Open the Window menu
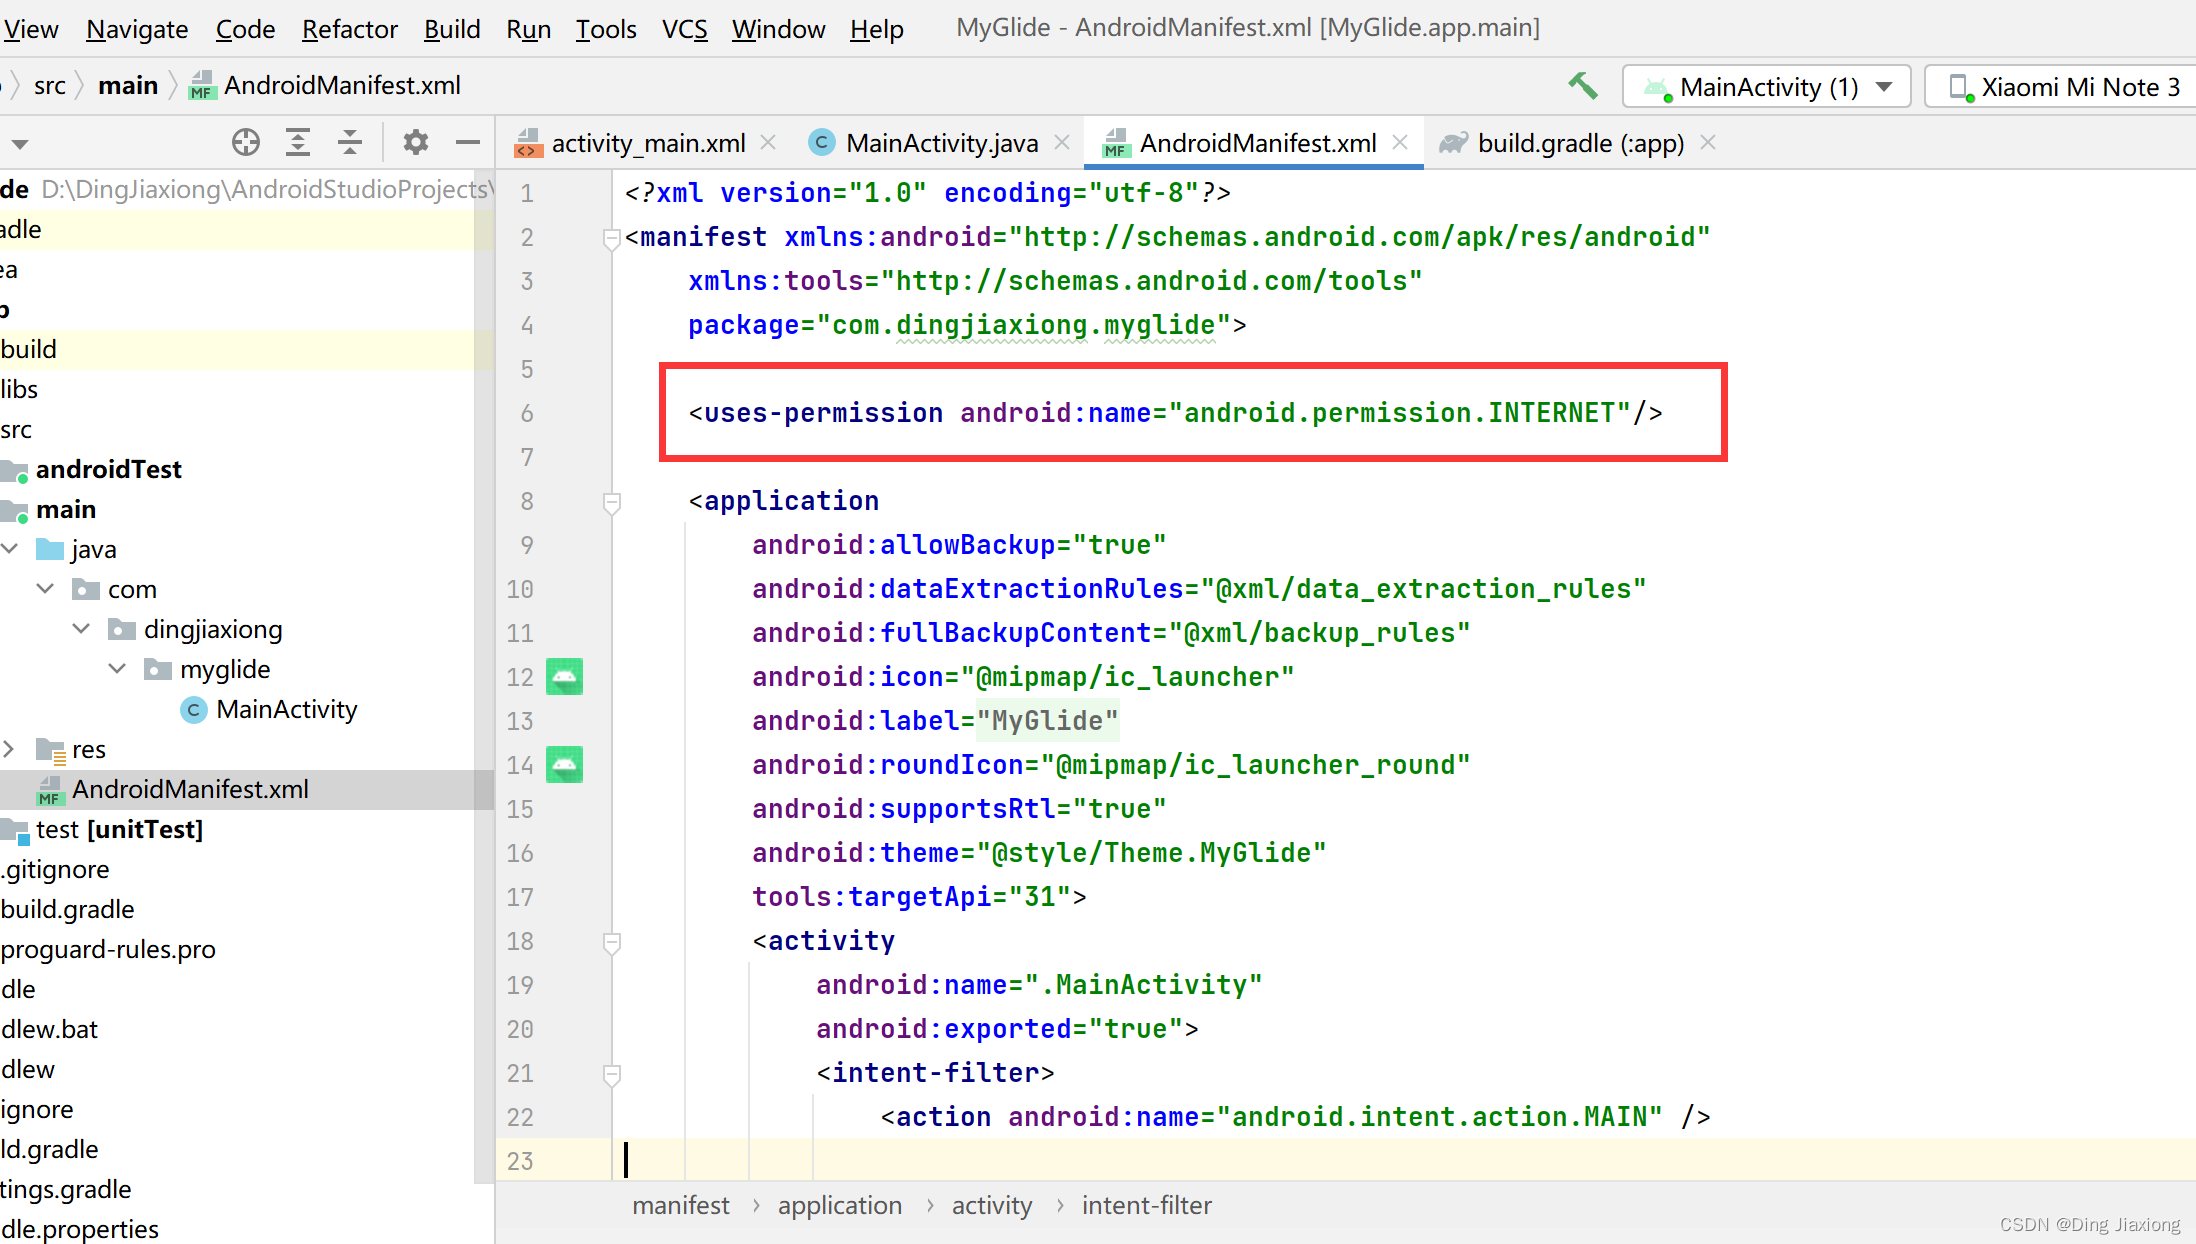The width and height of the screenshot is (2196, 1244). coord(779,29)
